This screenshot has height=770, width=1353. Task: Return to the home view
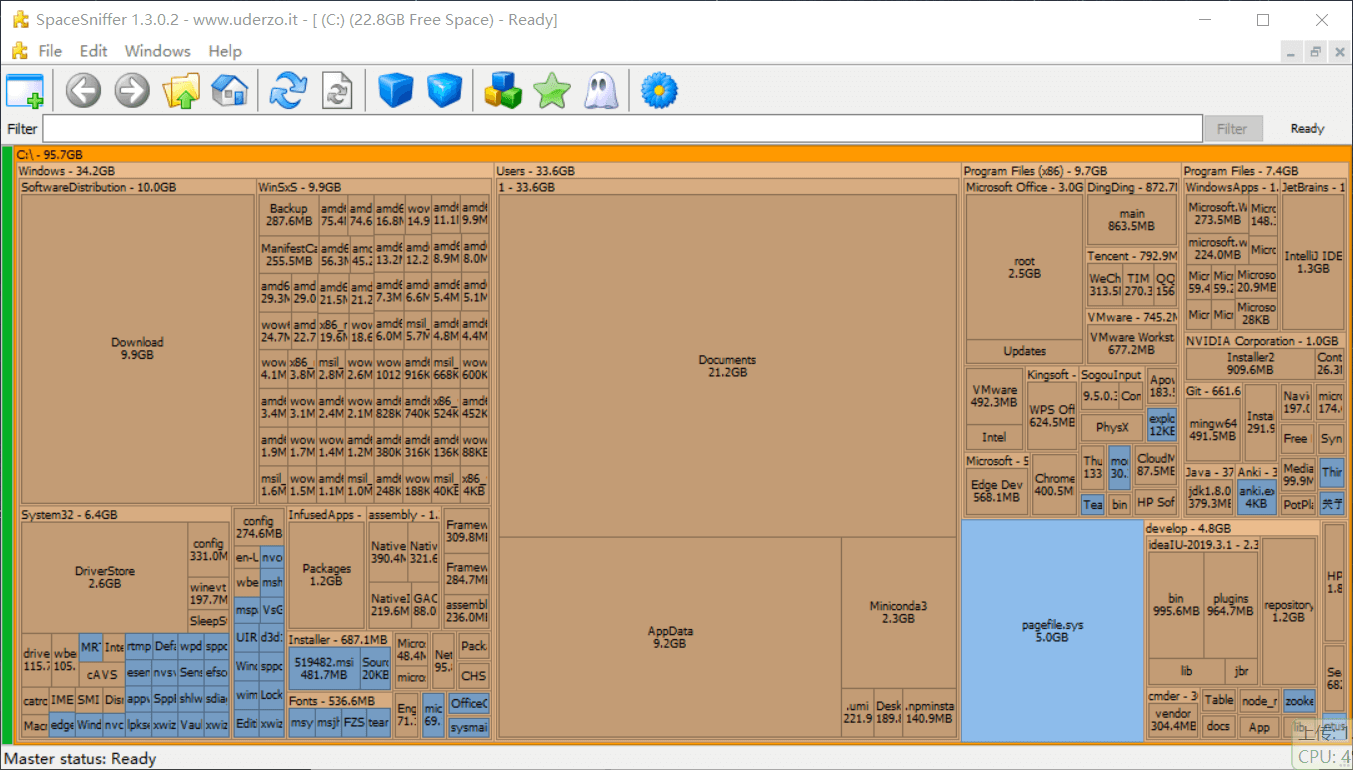(230, 91)
